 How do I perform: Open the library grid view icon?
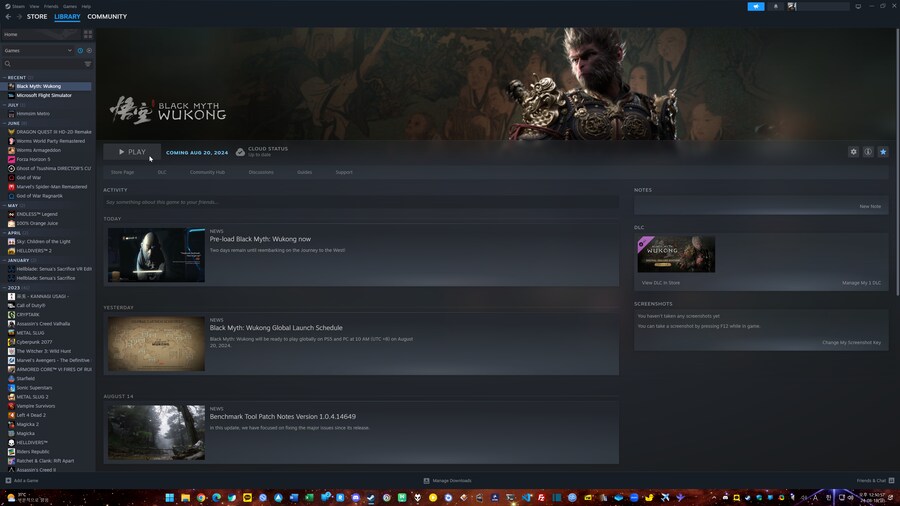pos(88,34)
